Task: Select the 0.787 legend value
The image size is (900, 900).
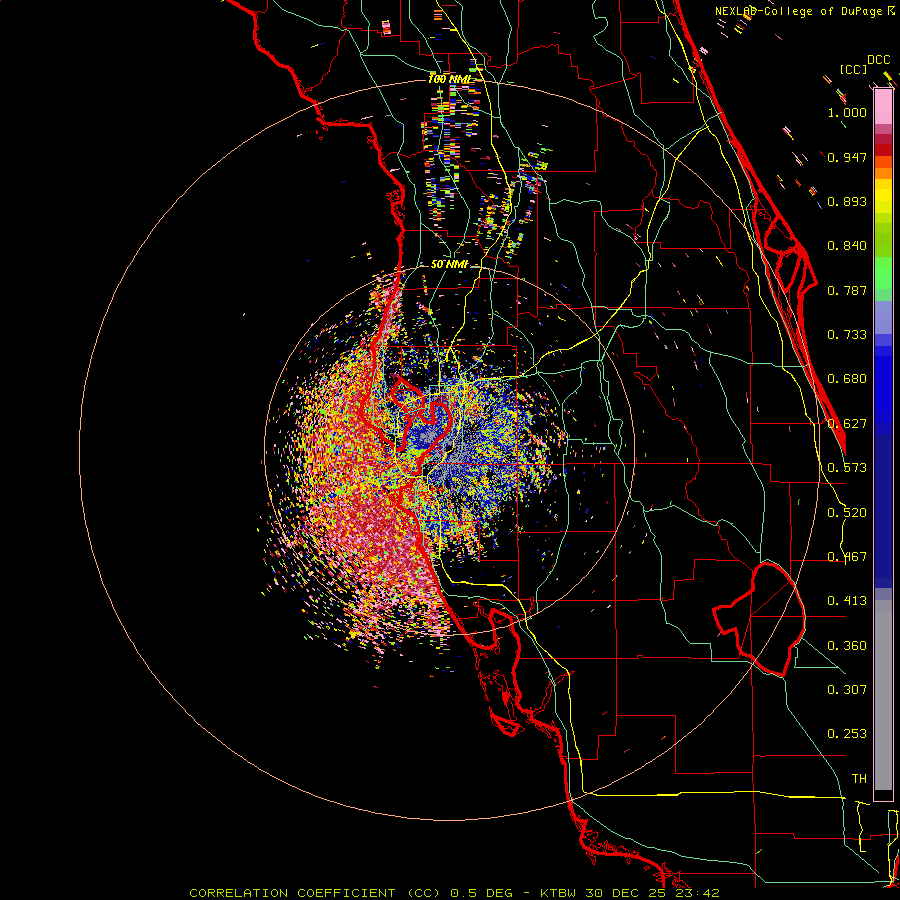Action: [847, 290]
